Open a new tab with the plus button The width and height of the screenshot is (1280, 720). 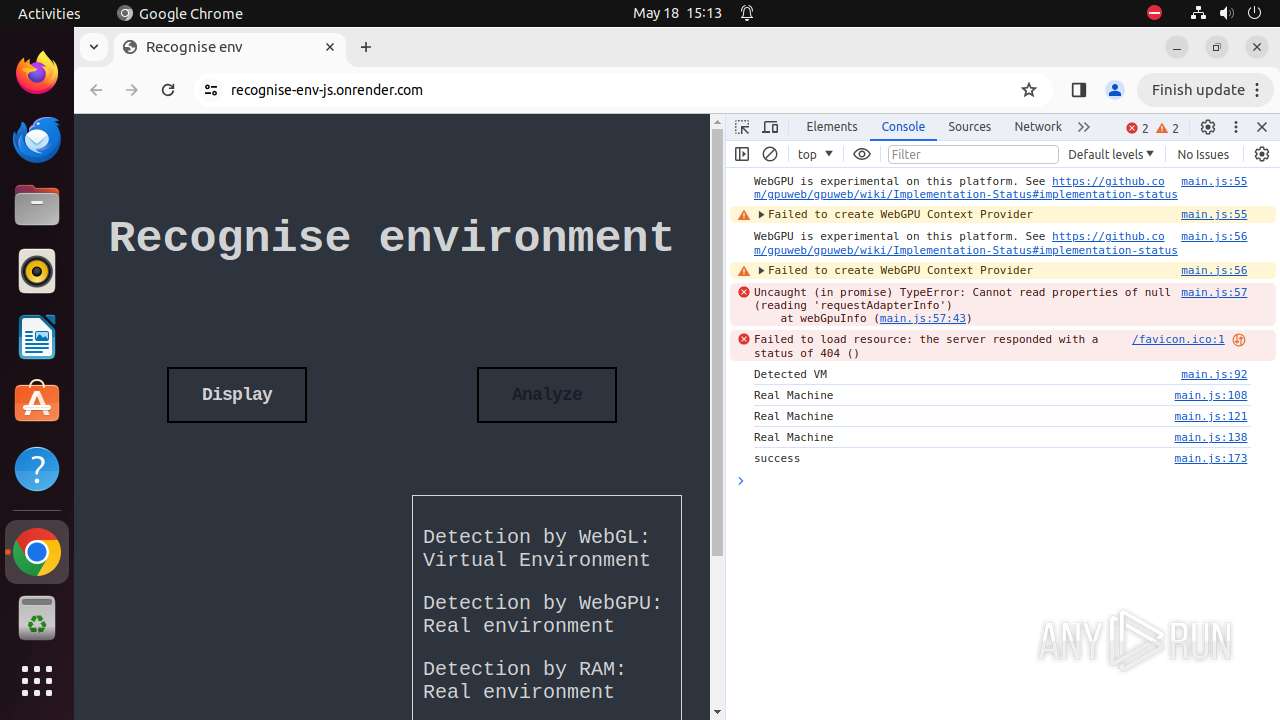click(366, 47)
